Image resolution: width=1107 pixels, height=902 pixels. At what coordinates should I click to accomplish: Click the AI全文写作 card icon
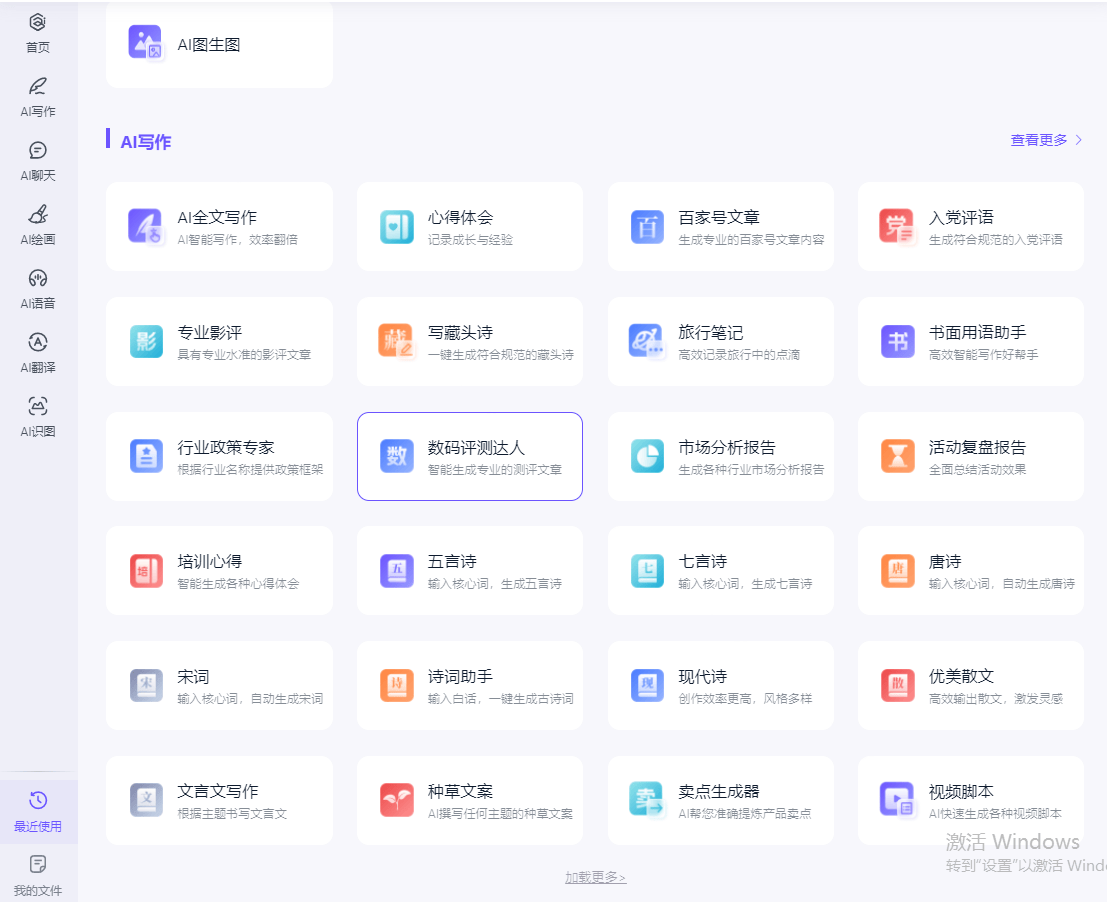[145, 226]
